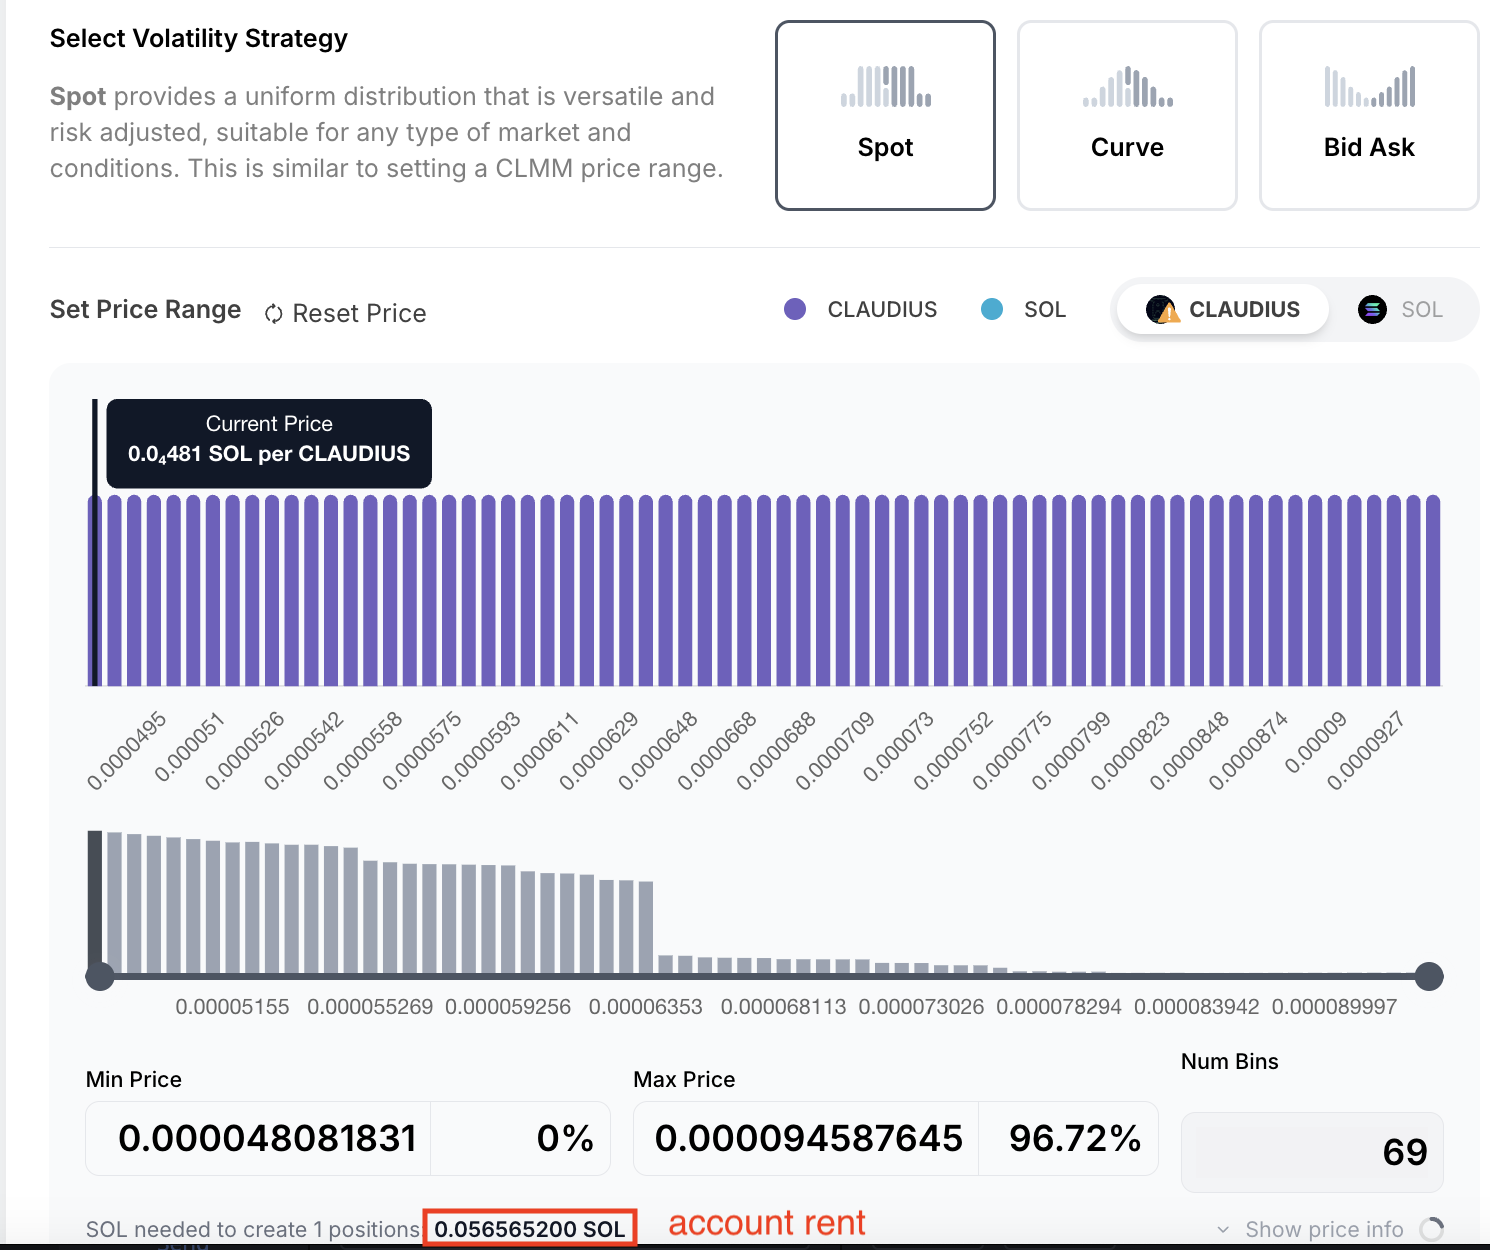The width and height of the screenshot is (1490, 1250).
Task: Grab the right max price slider handle
Action: pos(1429,976)
